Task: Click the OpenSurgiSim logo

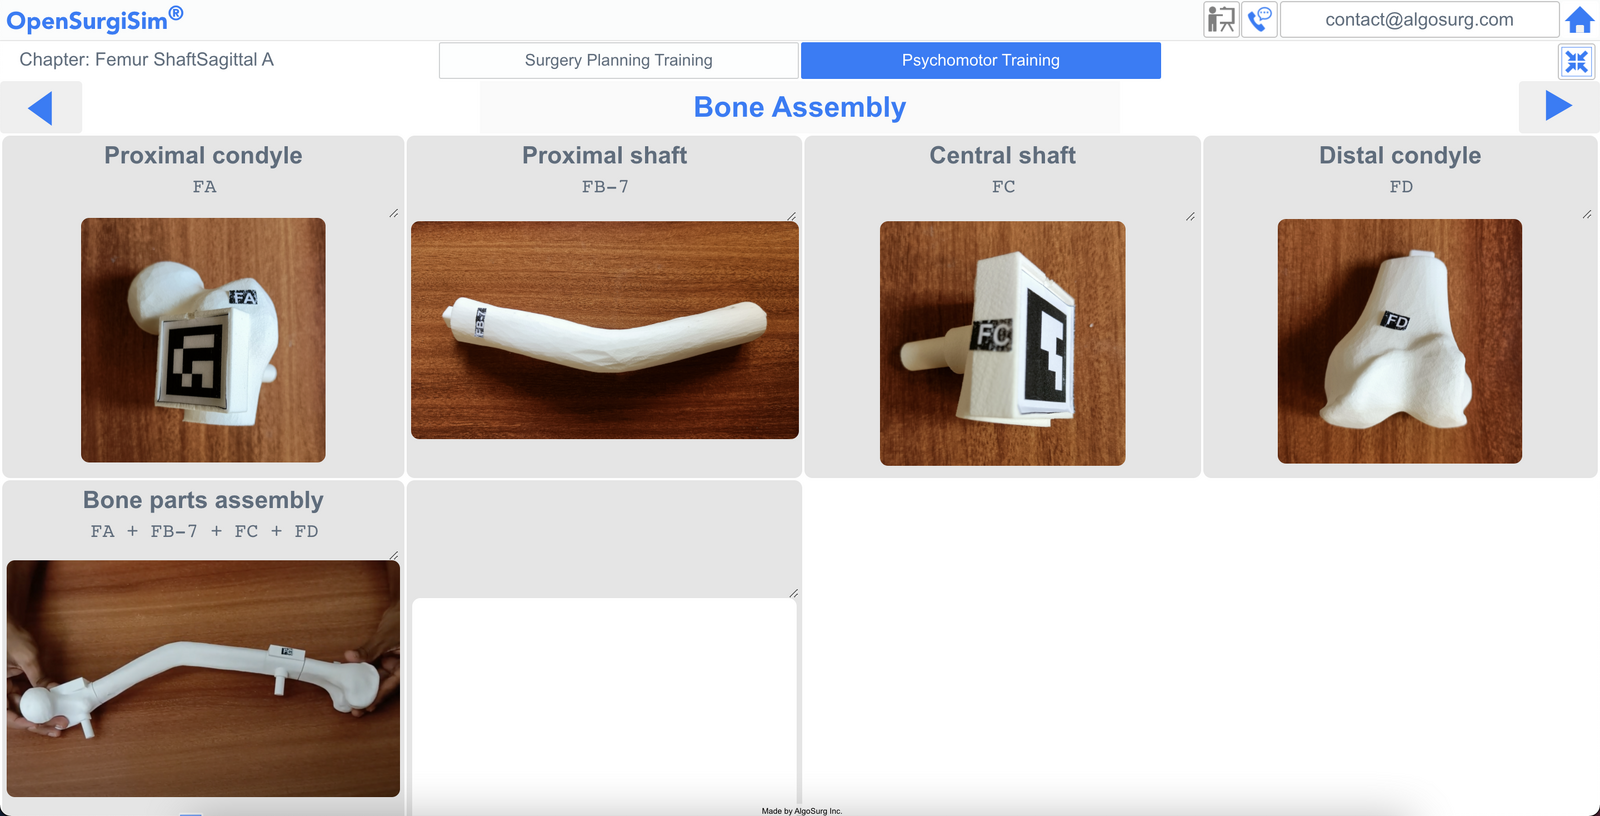Action: 95,19
